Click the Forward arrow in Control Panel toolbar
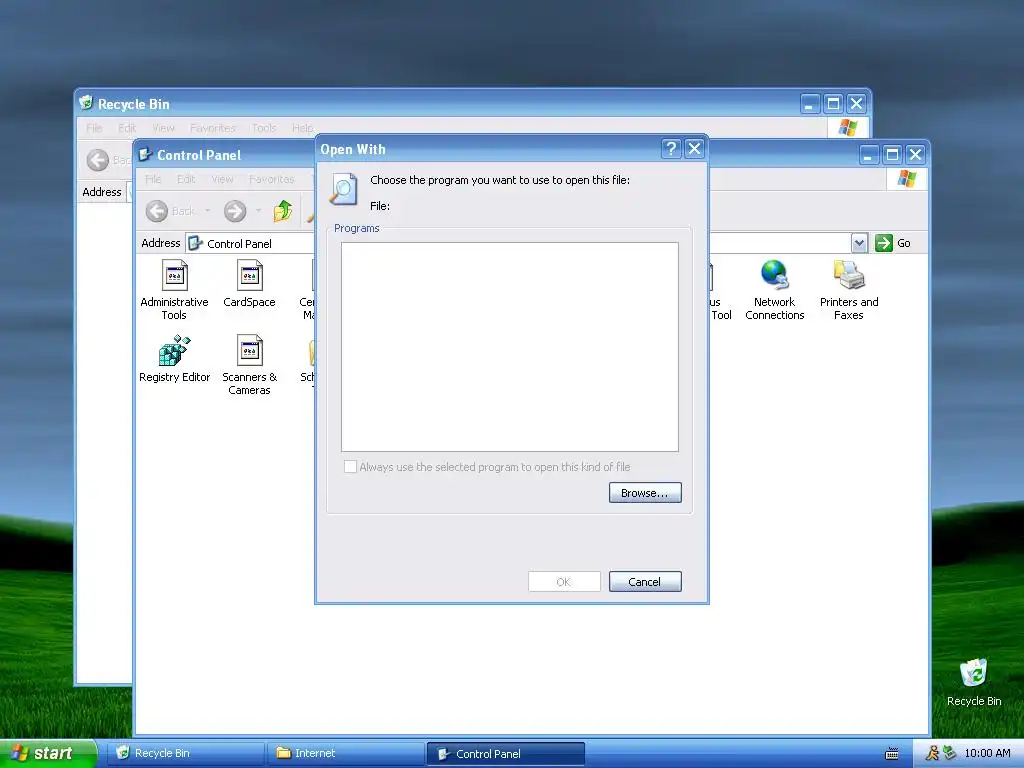This screenshot has width=1024, height=768. point(235,211)
